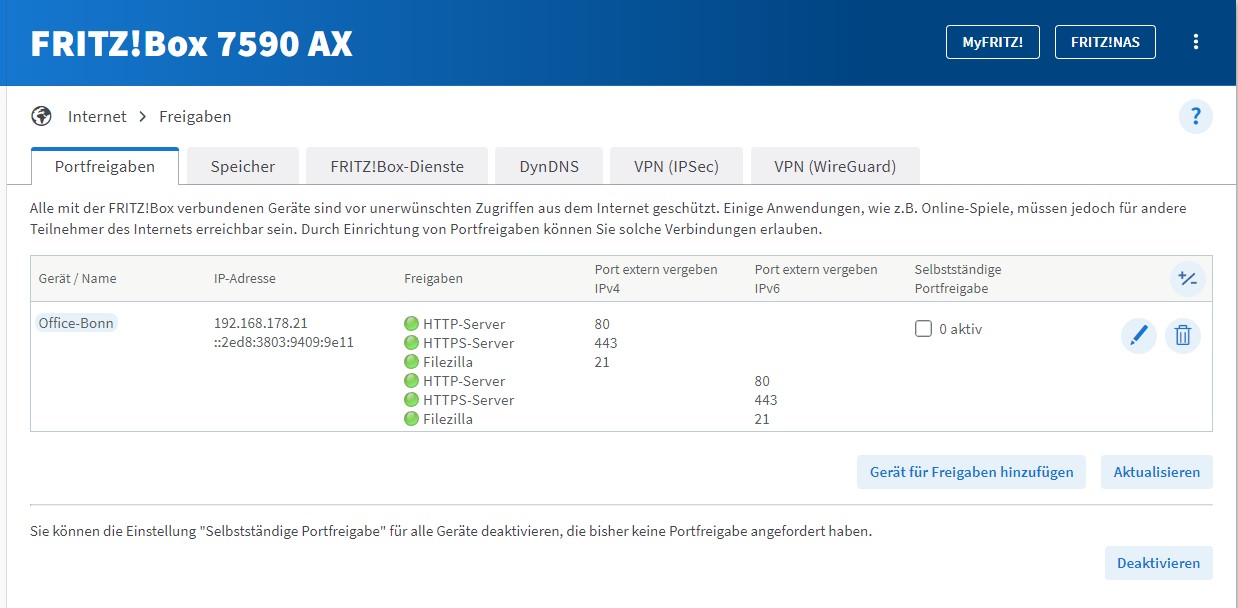
Task: Click the Freigaben breadcrumb
Action: tap(195, 116)
